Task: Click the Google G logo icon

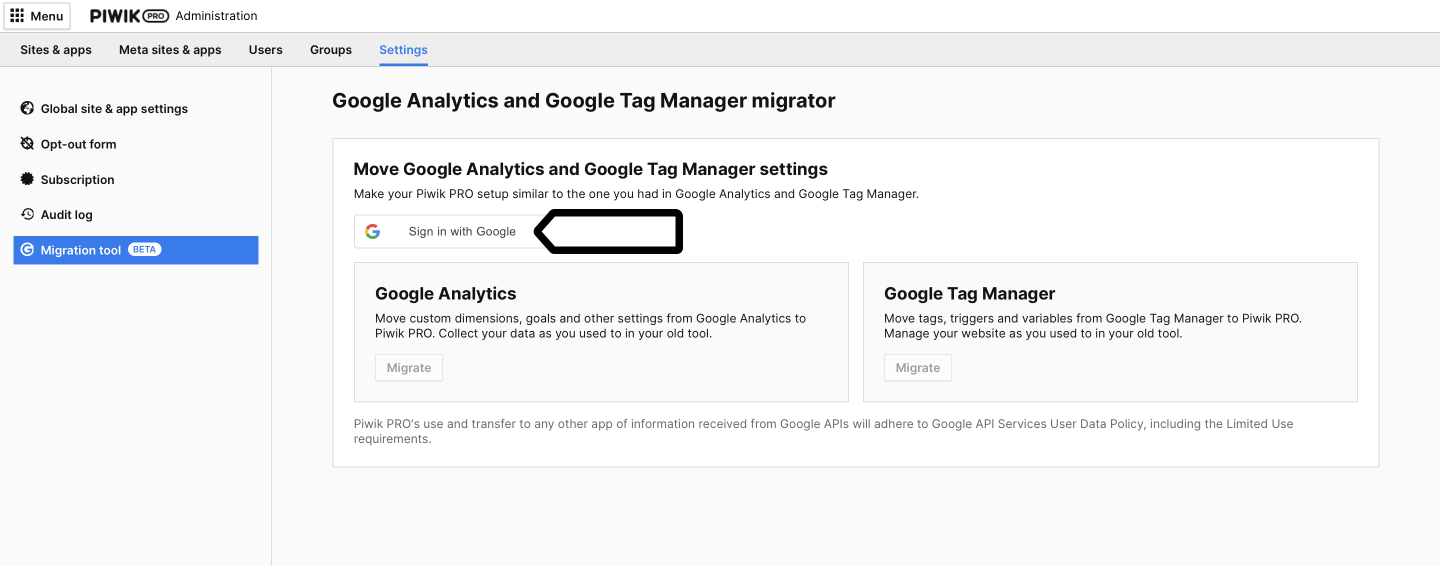Action: pos(373,231)
